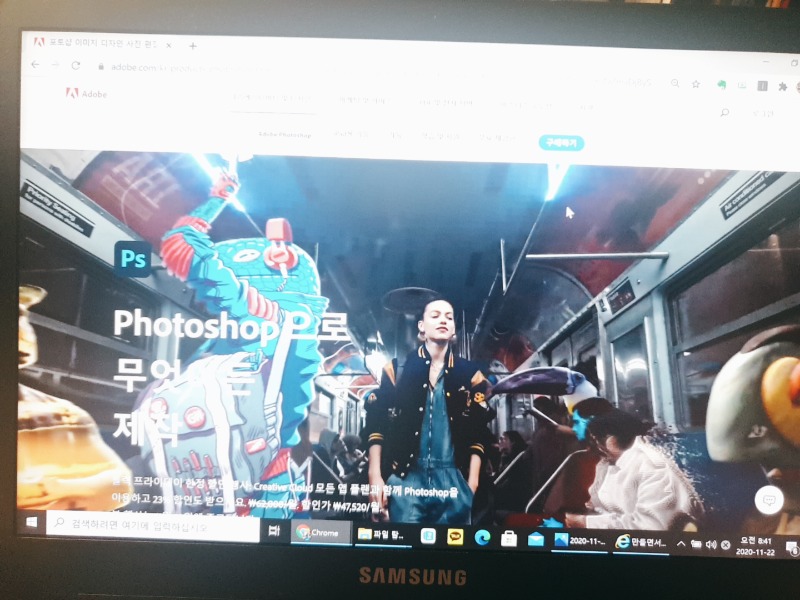
Task: Open the chat bubble widget
Action: tap(769, 500)
